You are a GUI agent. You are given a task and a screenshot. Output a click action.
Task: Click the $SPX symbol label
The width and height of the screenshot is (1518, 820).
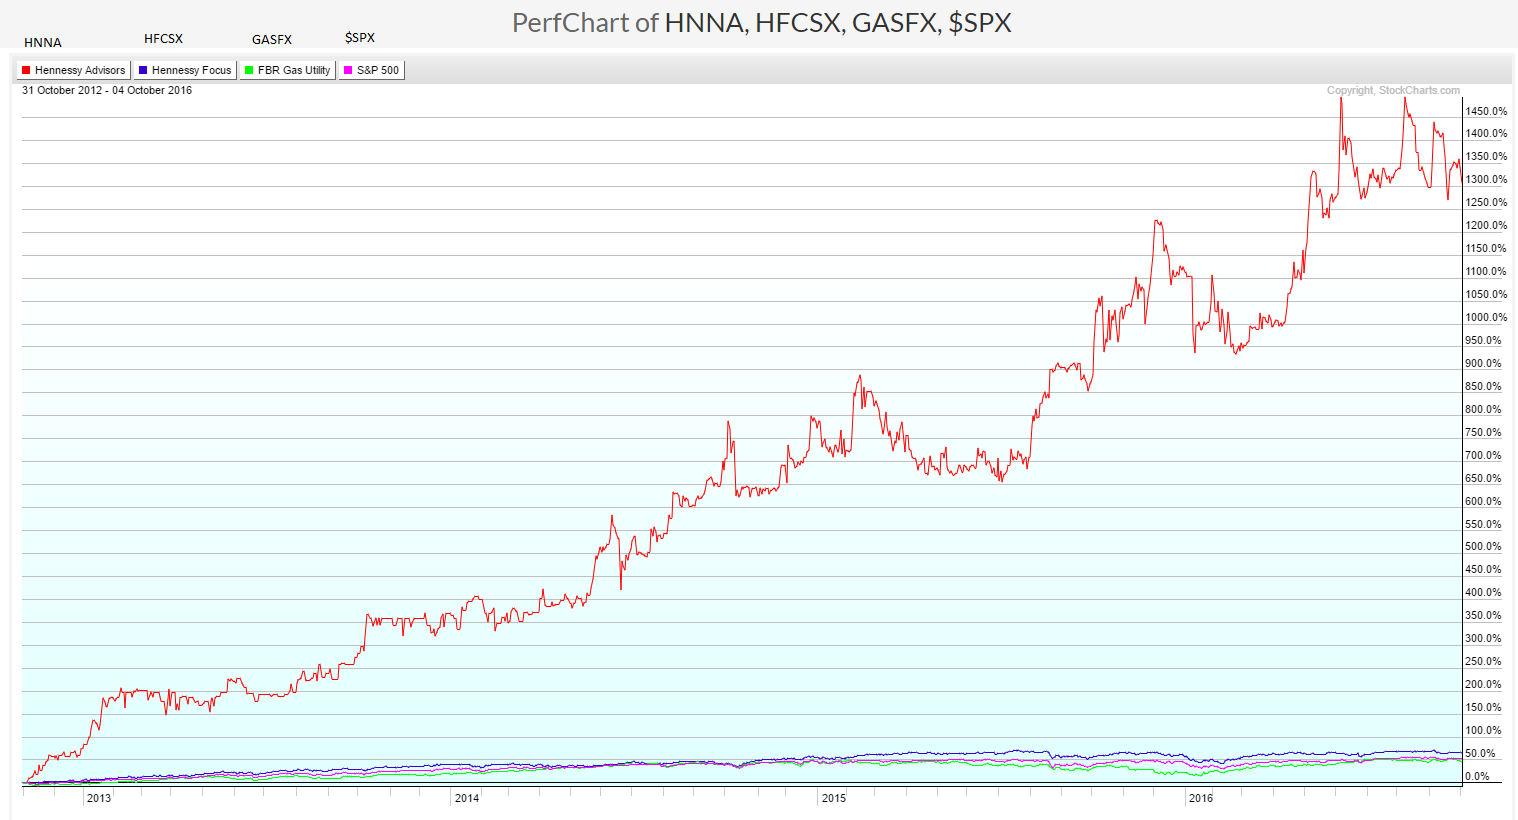[x=359, y=37]
